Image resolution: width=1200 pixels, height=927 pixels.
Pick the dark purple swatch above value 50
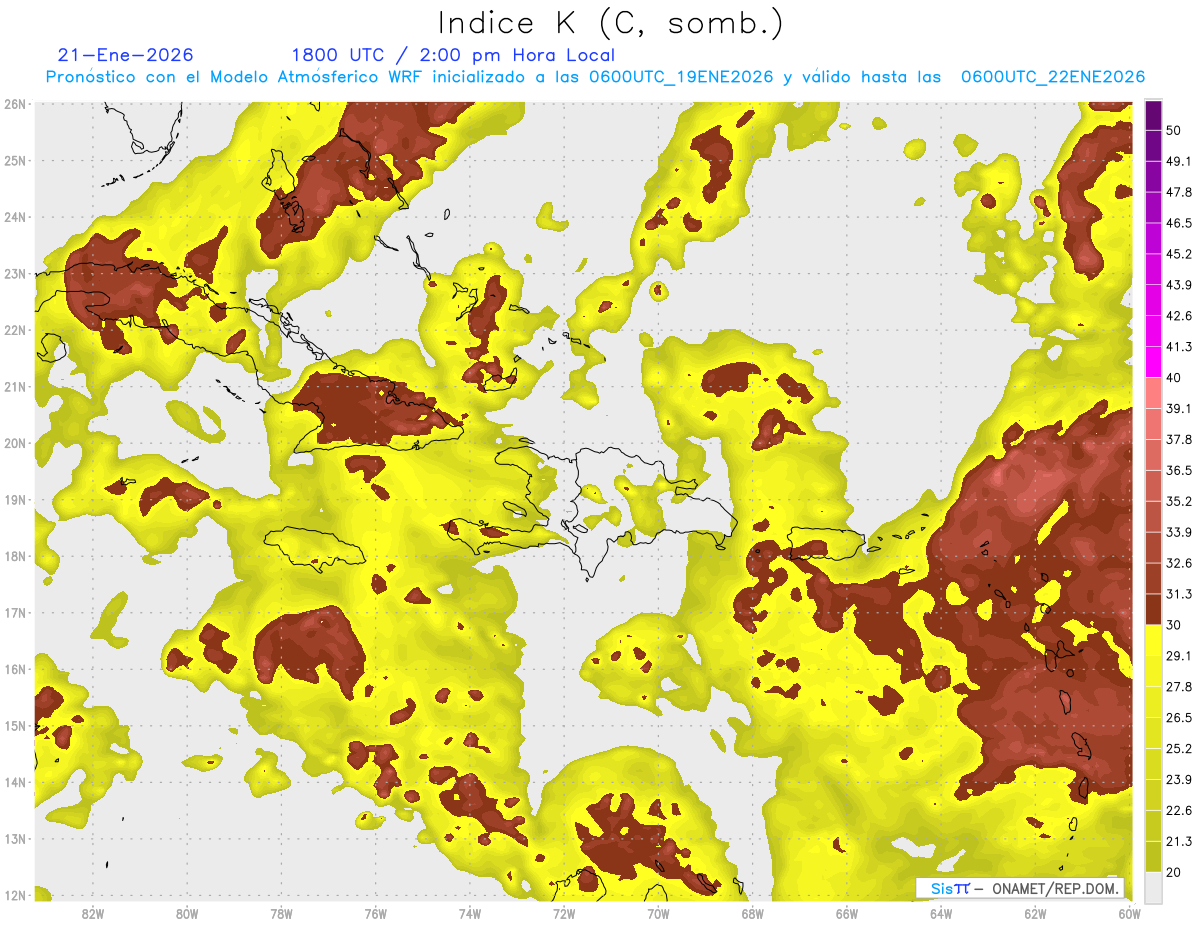pos(1153,115)
